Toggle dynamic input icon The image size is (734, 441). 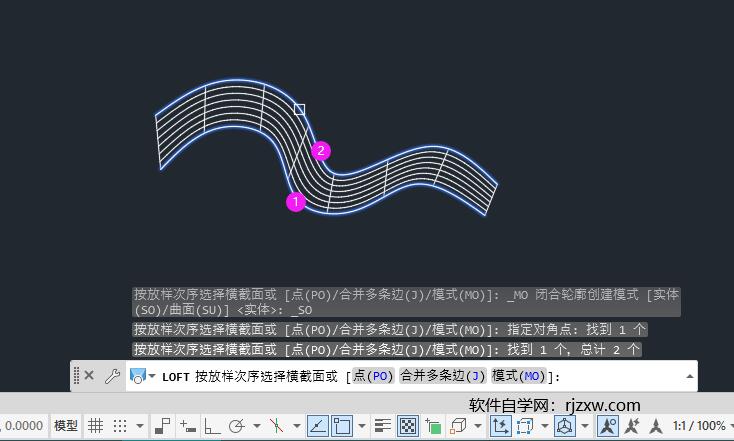coord(188,426)
